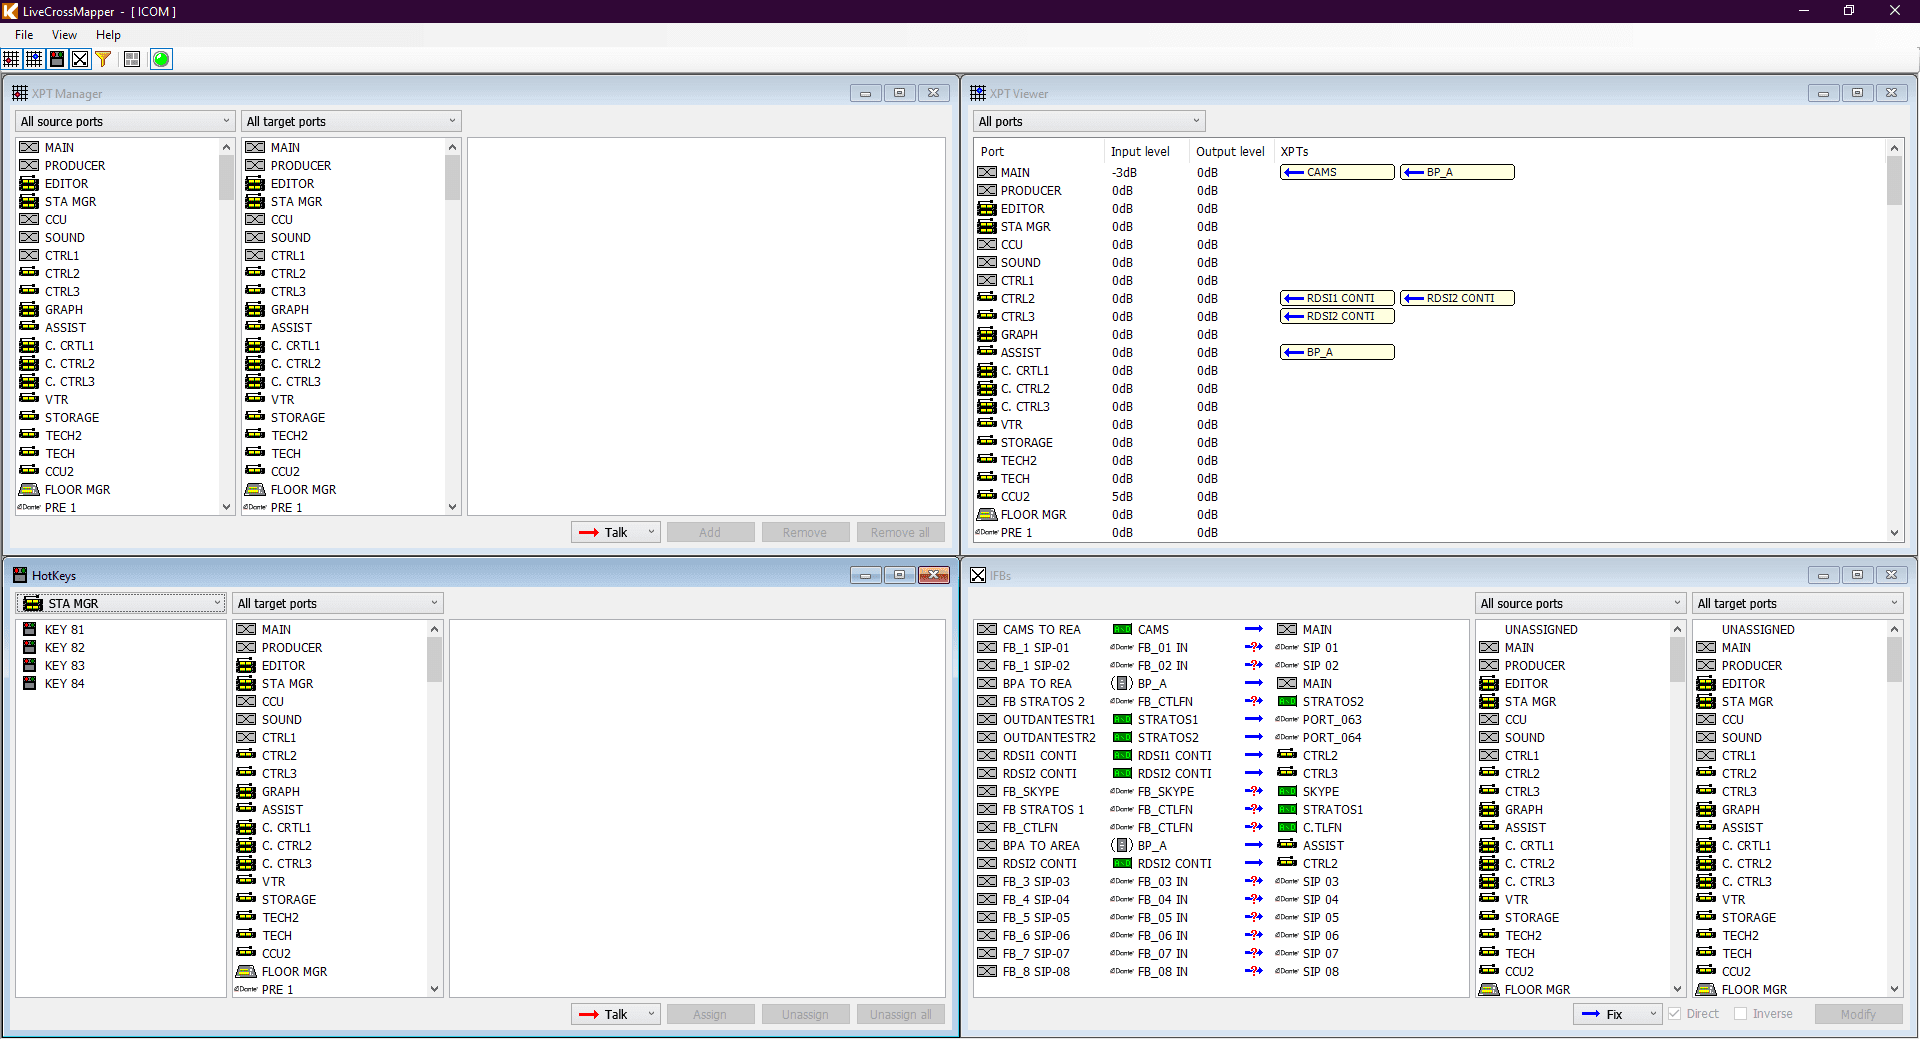The height and width of the screenshot is (1040, 1920).
Task: Expand All target ports dropdown in XPT Manager
Action: coord(351,121)
